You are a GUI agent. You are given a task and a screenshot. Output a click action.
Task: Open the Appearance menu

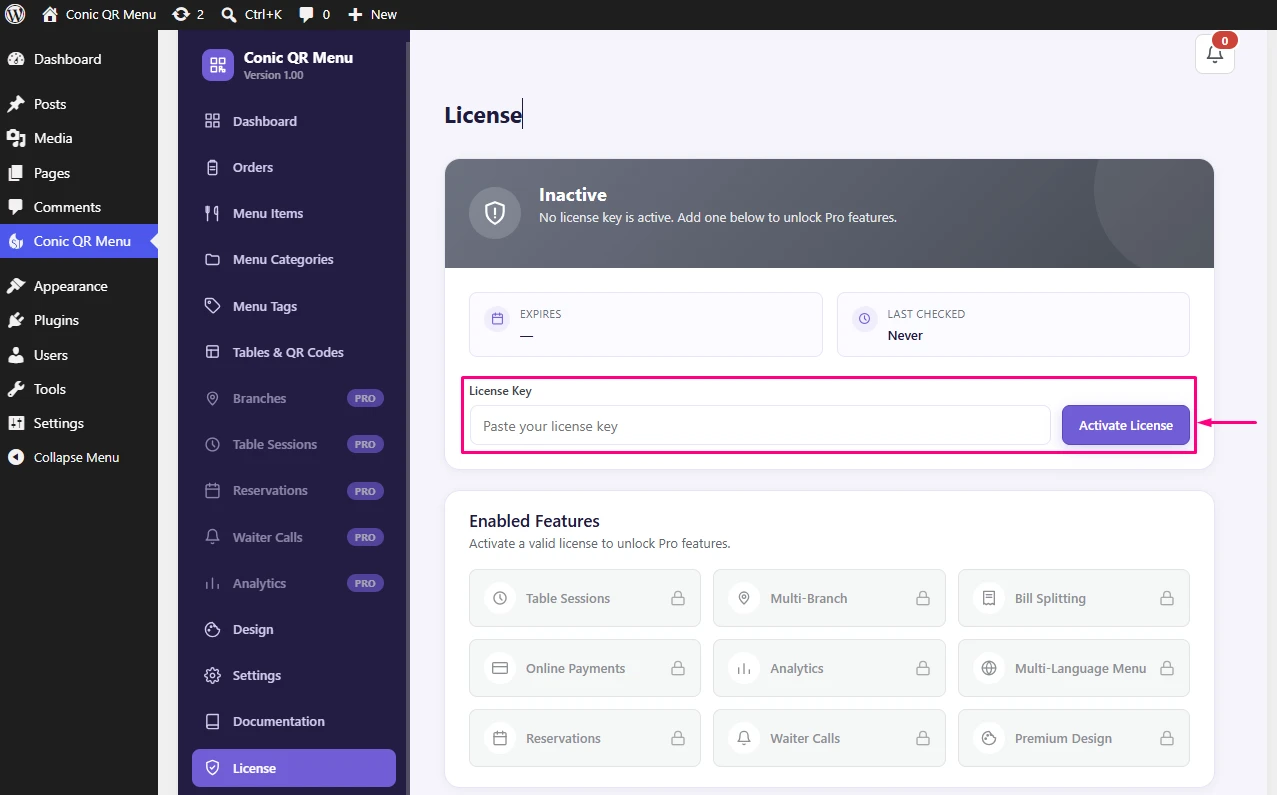point(79,286)
